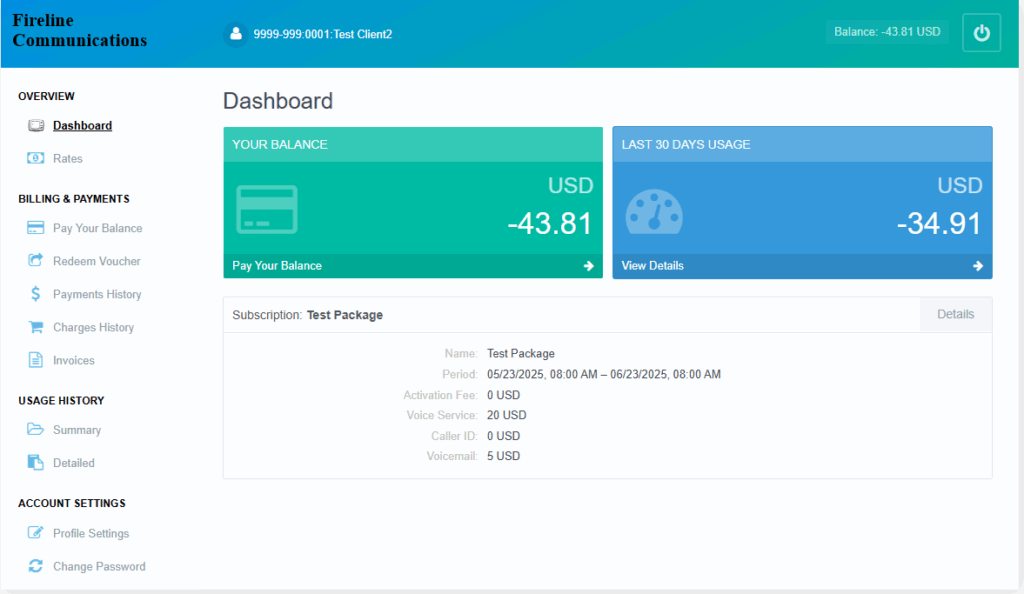This screenshot has width=1024, height=594.
Task: Click the Subscription: Test Package heading
Action: [308, 315]
